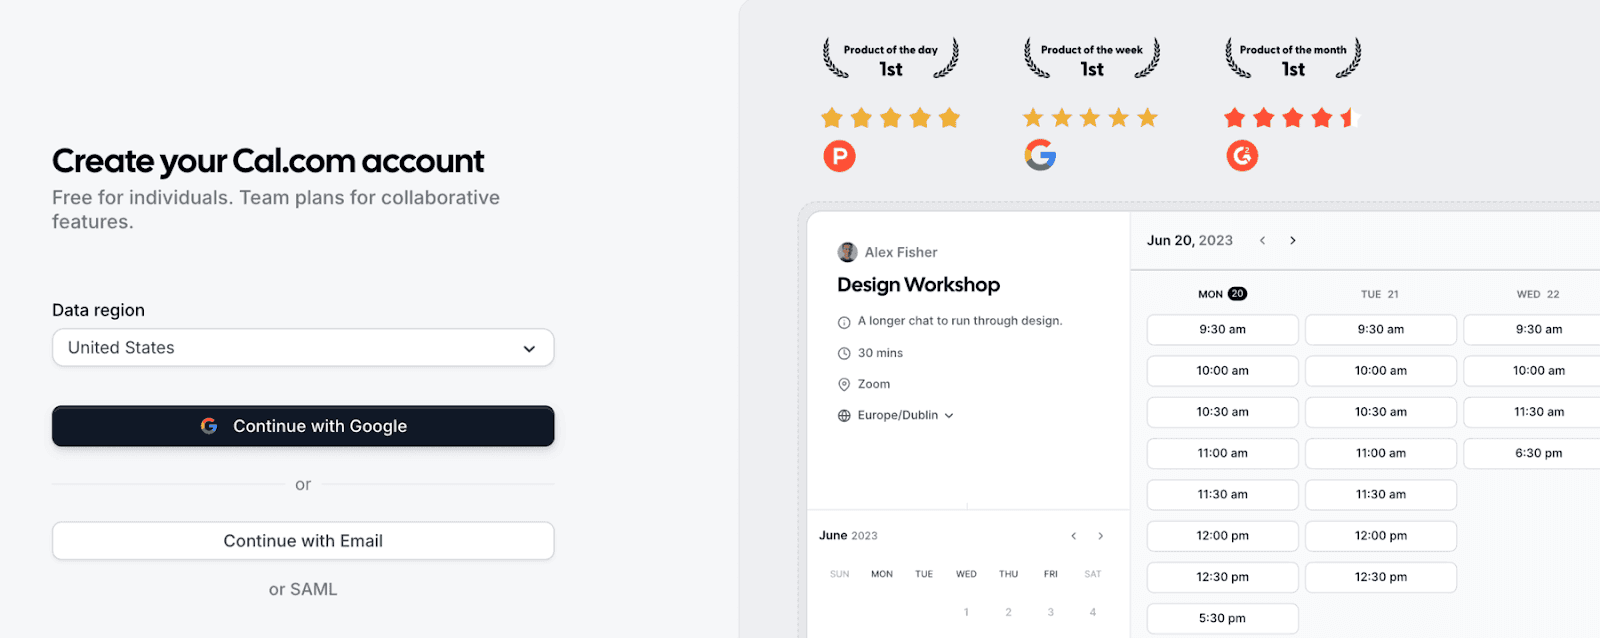Click the G2 four-and-a-half star rating

click(1291, 118)
